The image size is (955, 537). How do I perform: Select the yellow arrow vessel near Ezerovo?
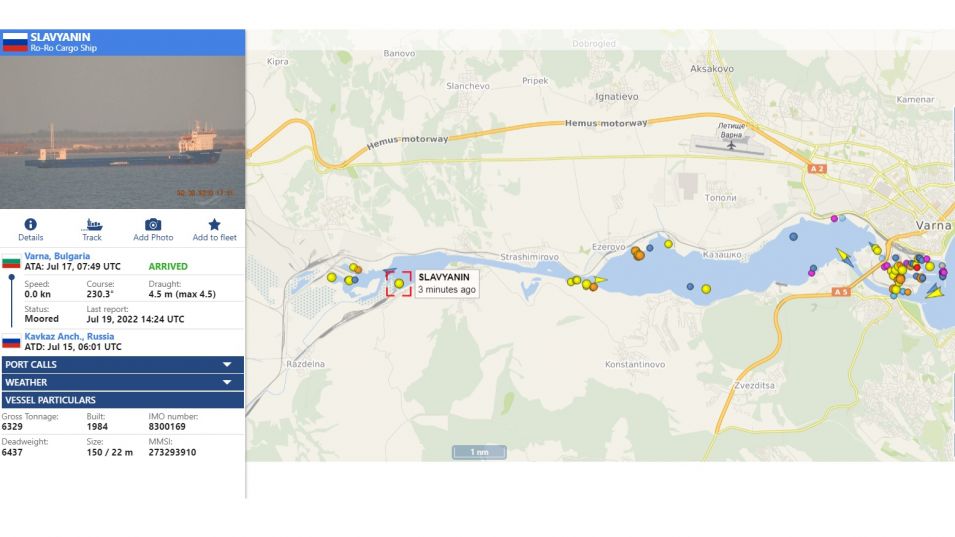599,281
